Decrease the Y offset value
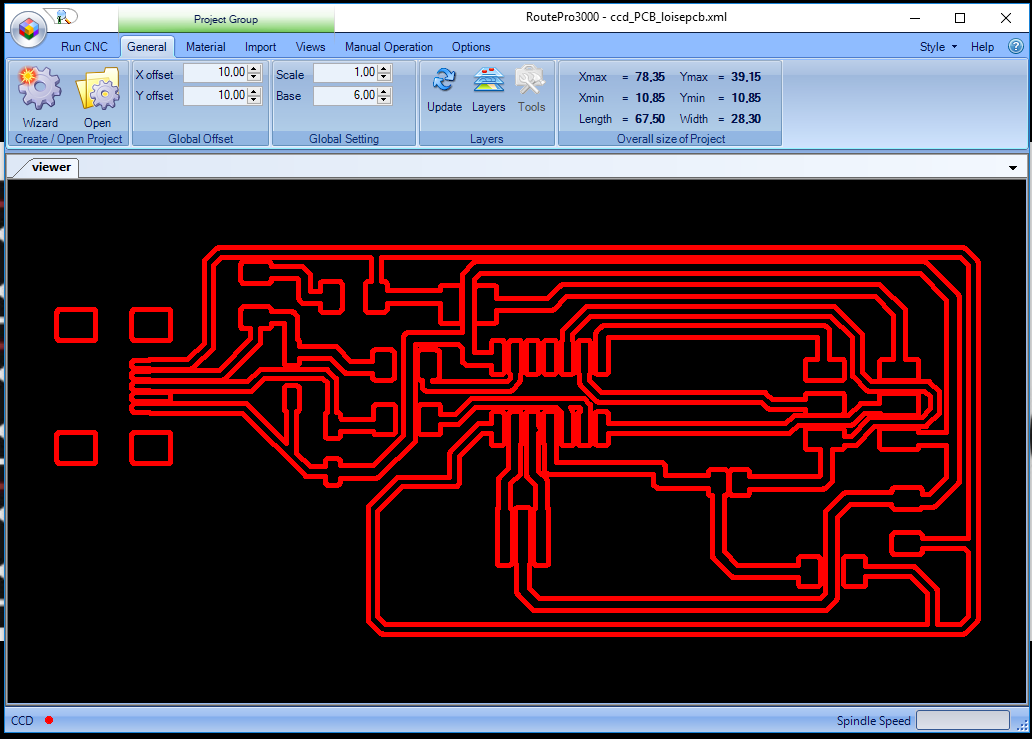The height and width of the screenshot is (739, 1032). point(254,99)
